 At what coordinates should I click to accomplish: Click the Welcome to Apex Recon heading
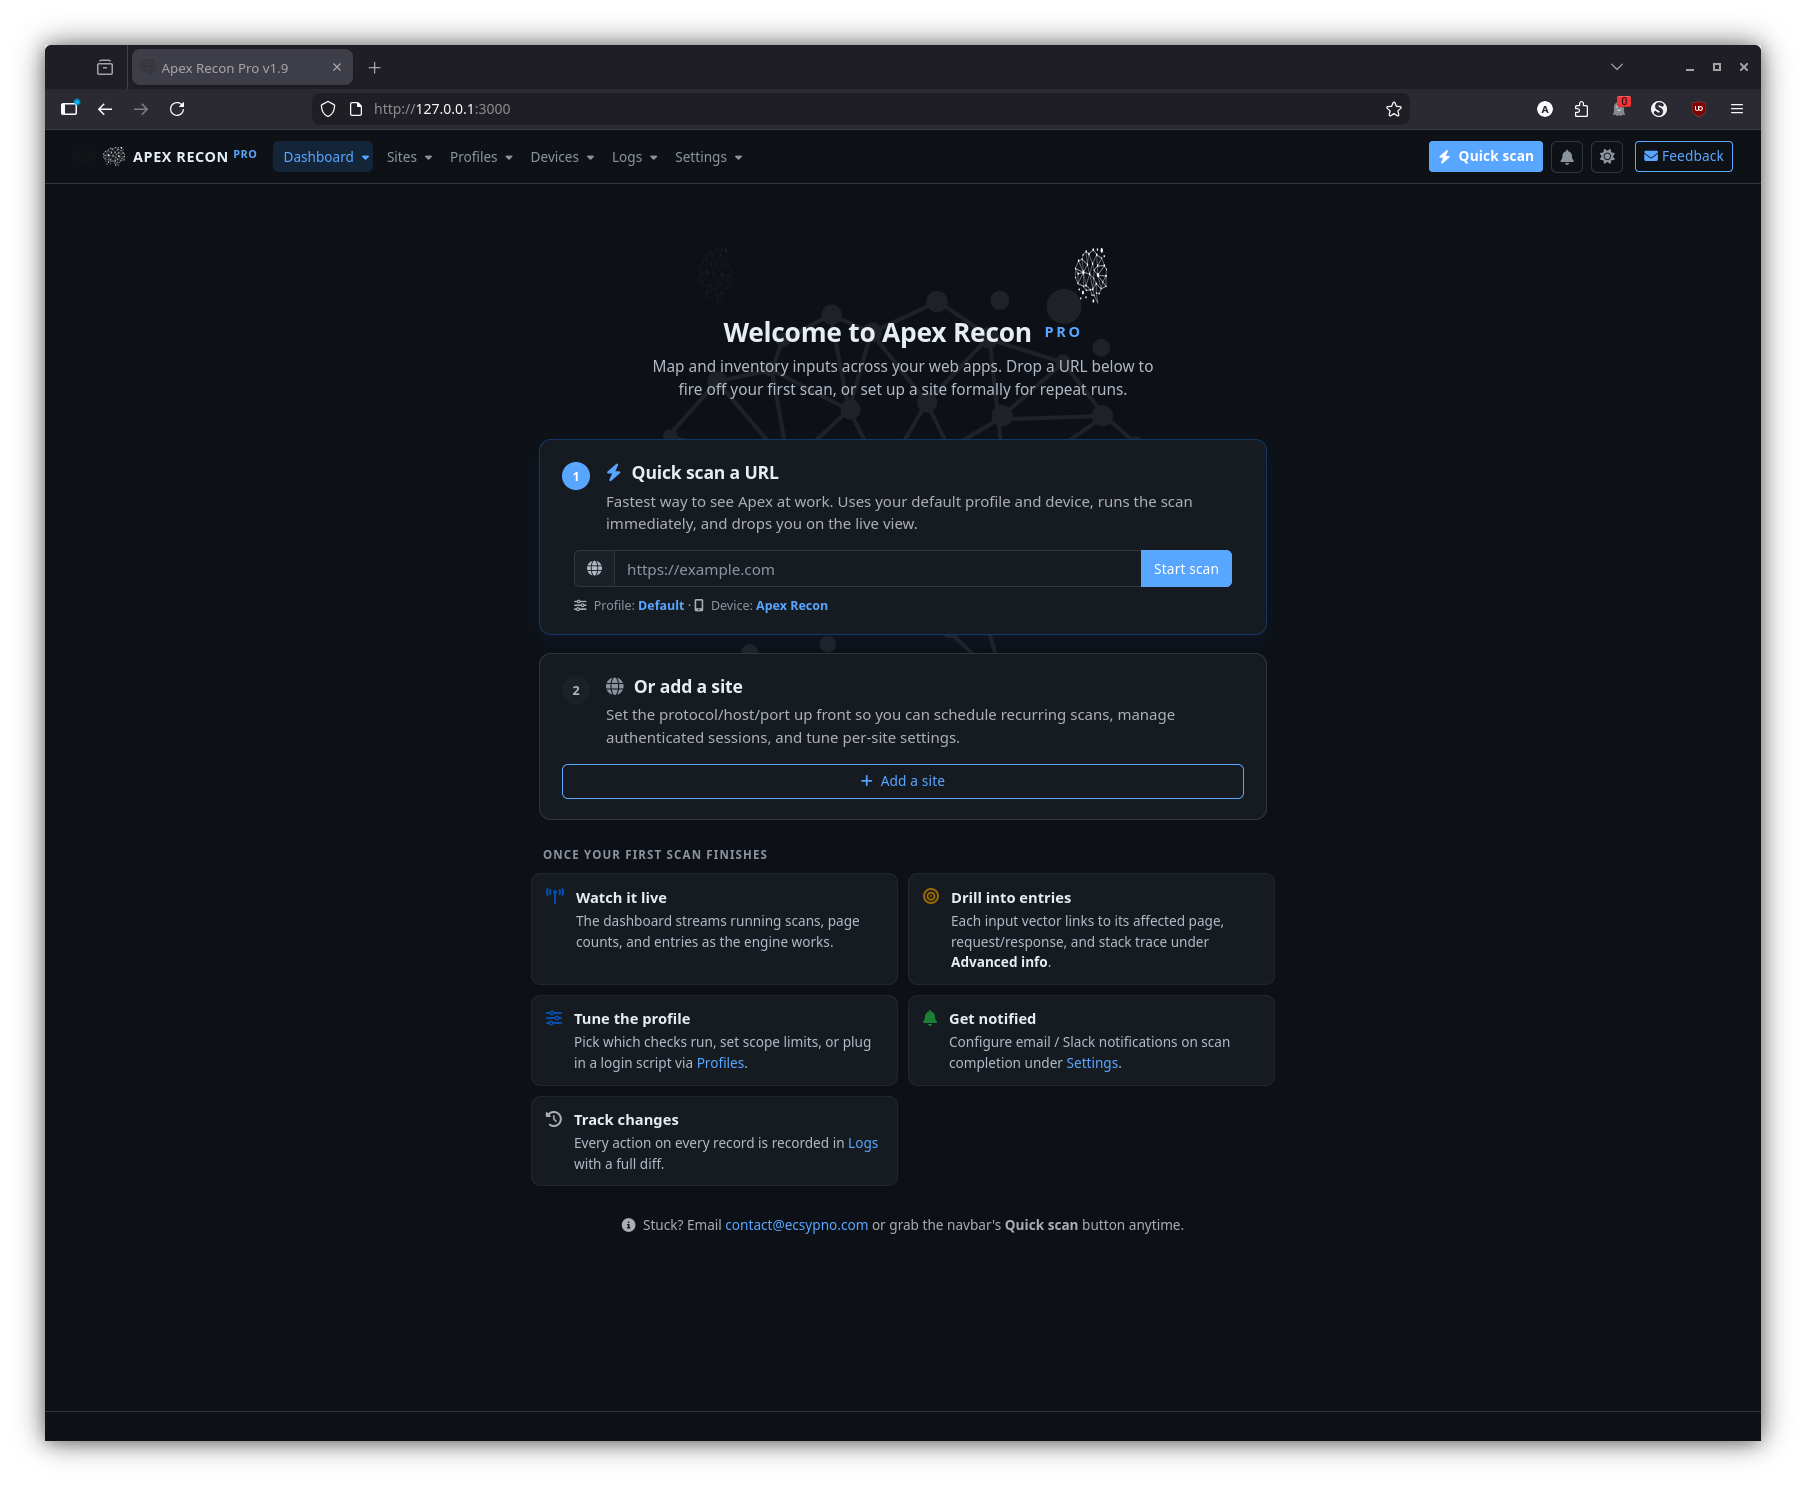877,333
